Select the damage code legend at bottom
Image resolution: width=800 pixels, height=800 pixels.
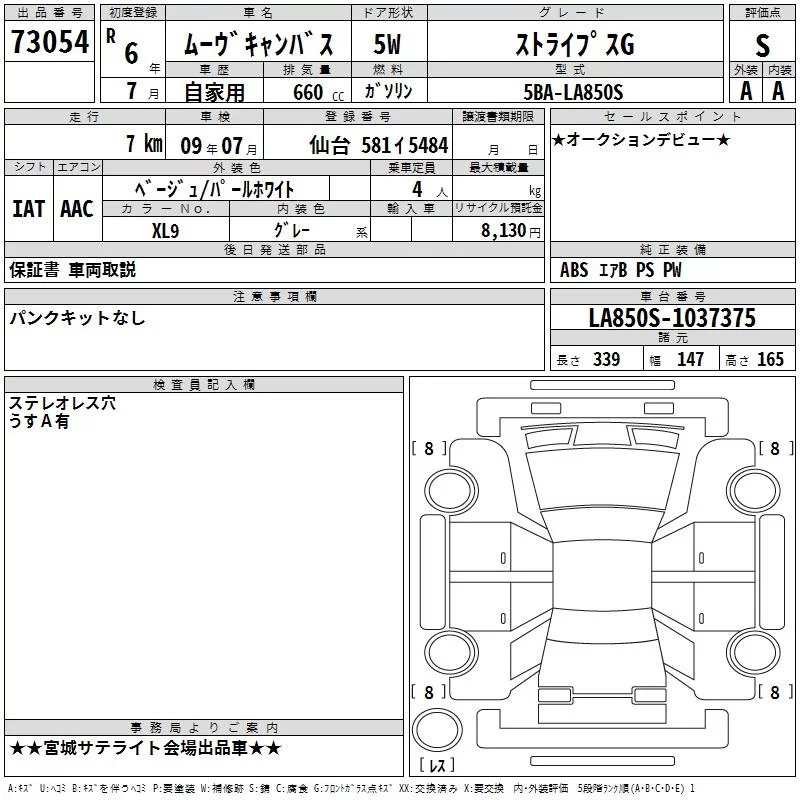(351, 788)
